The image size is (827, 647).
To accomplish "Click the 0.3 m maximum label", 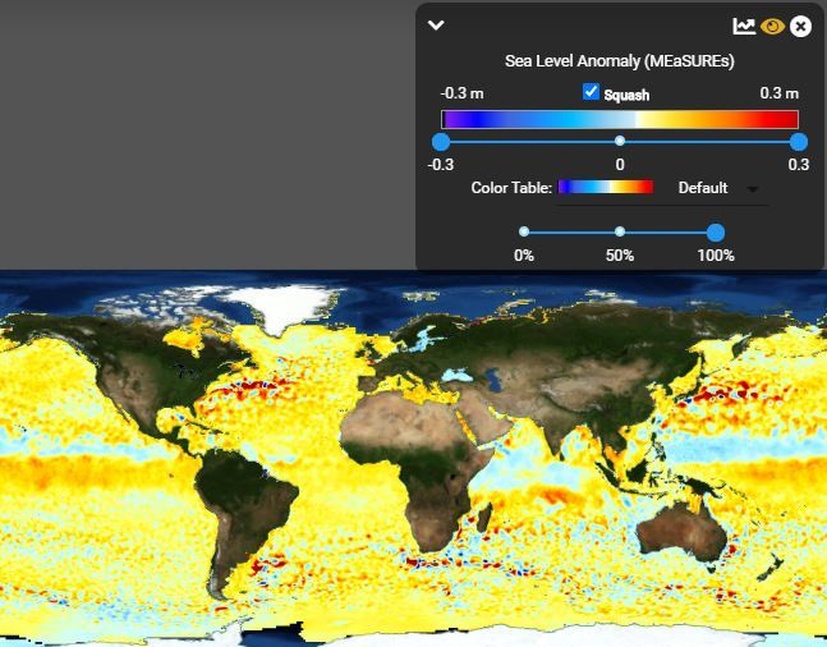I will tap(779, 93).
